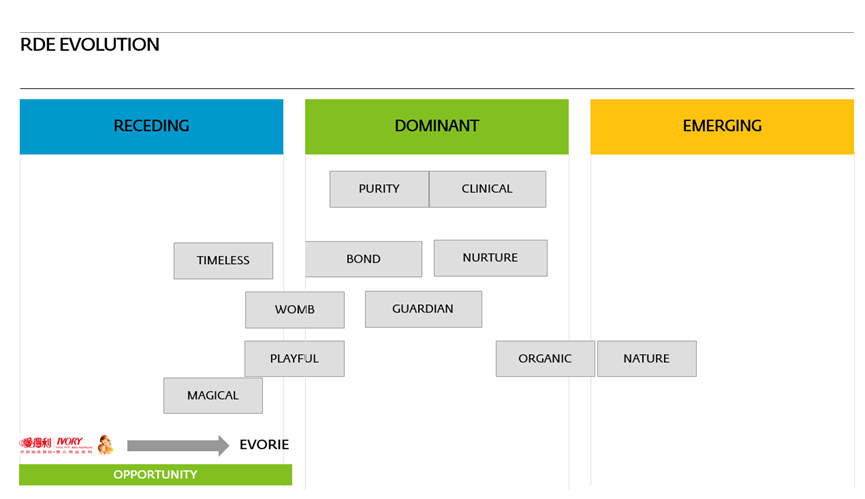The image size is (865, 499).
Task: Click the WOMB box
Action: pos(295,310)
